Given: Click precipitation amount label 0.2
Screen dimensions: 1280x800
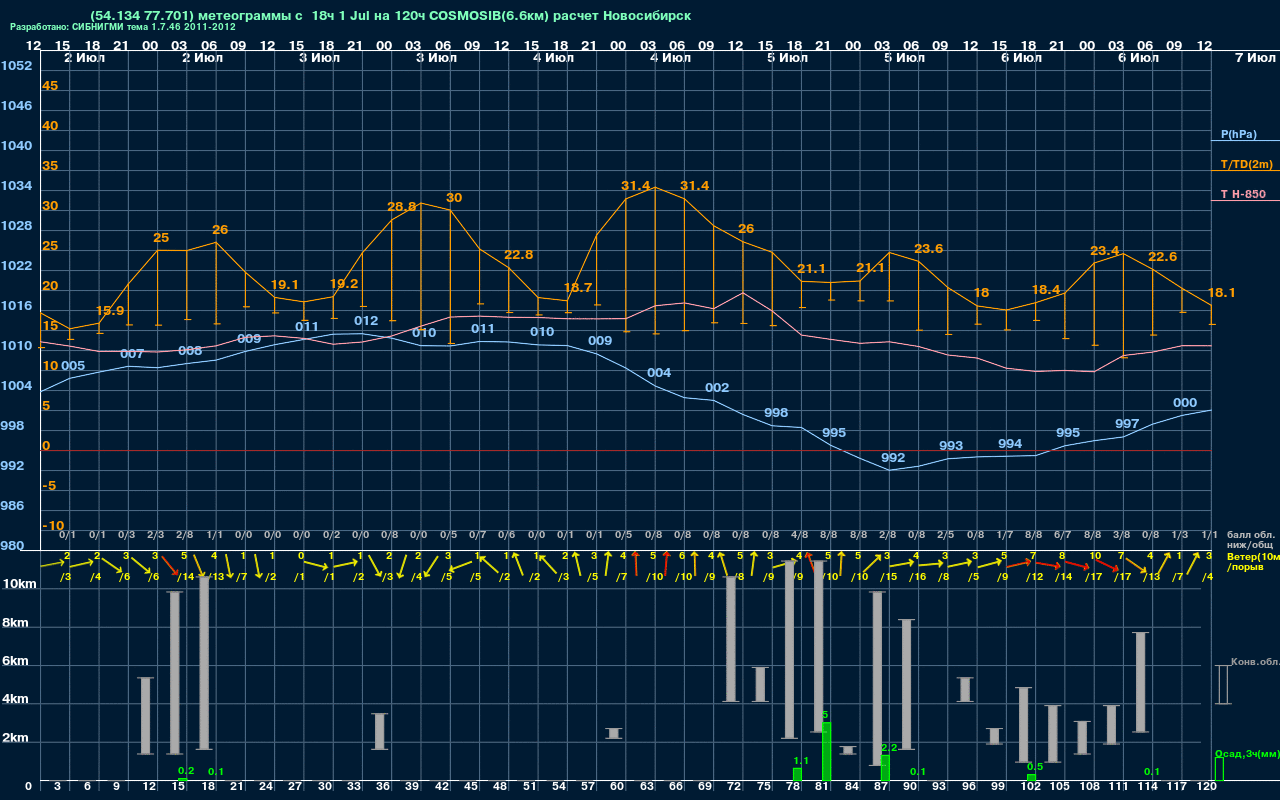Looking at the screenshot, I should click(x=185, y=771).
